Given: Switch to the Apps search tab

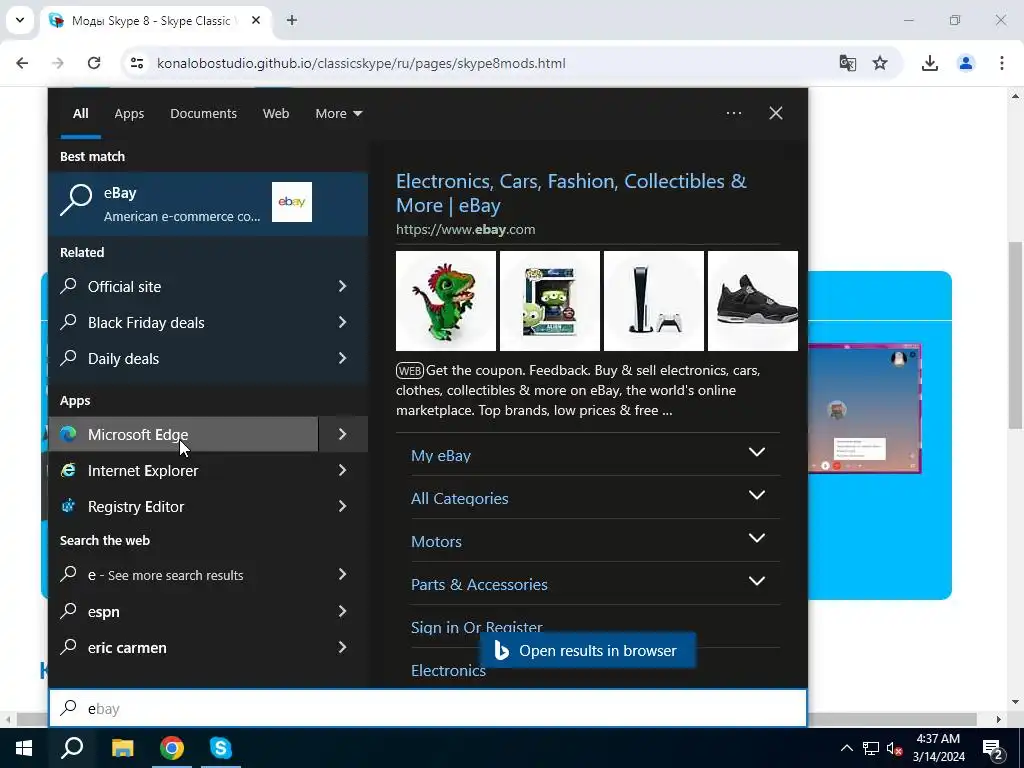Looking at the screenshot, I should click(x=129, y=114).
